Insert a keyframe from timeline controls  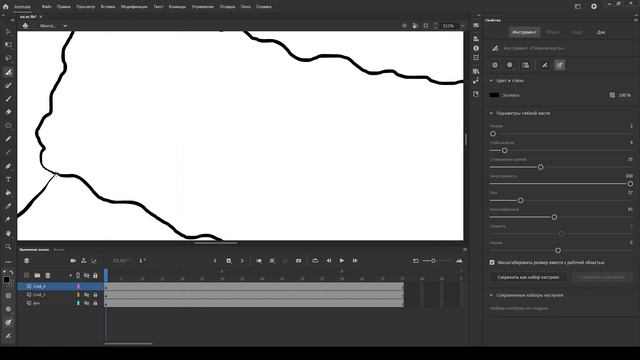[229, 261]
